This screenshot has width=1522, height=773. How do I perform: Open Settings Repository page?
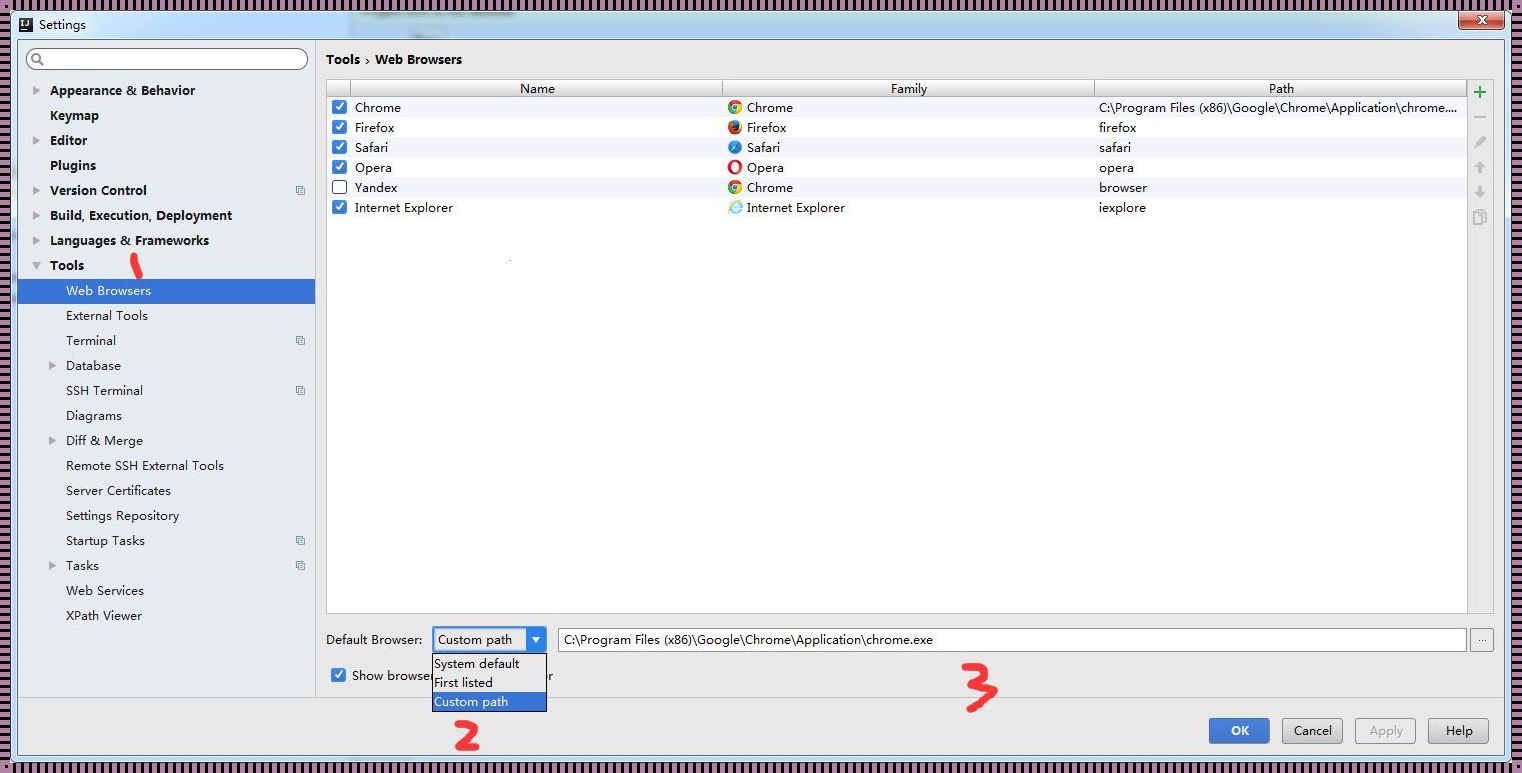coord(122,515)
